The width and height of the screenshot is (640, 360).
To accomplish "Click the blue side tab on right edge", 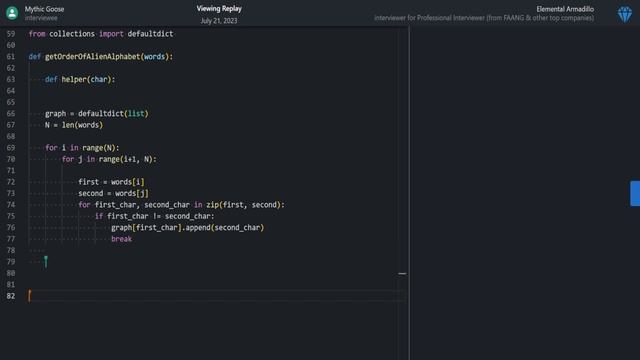I will coord(635,193).
